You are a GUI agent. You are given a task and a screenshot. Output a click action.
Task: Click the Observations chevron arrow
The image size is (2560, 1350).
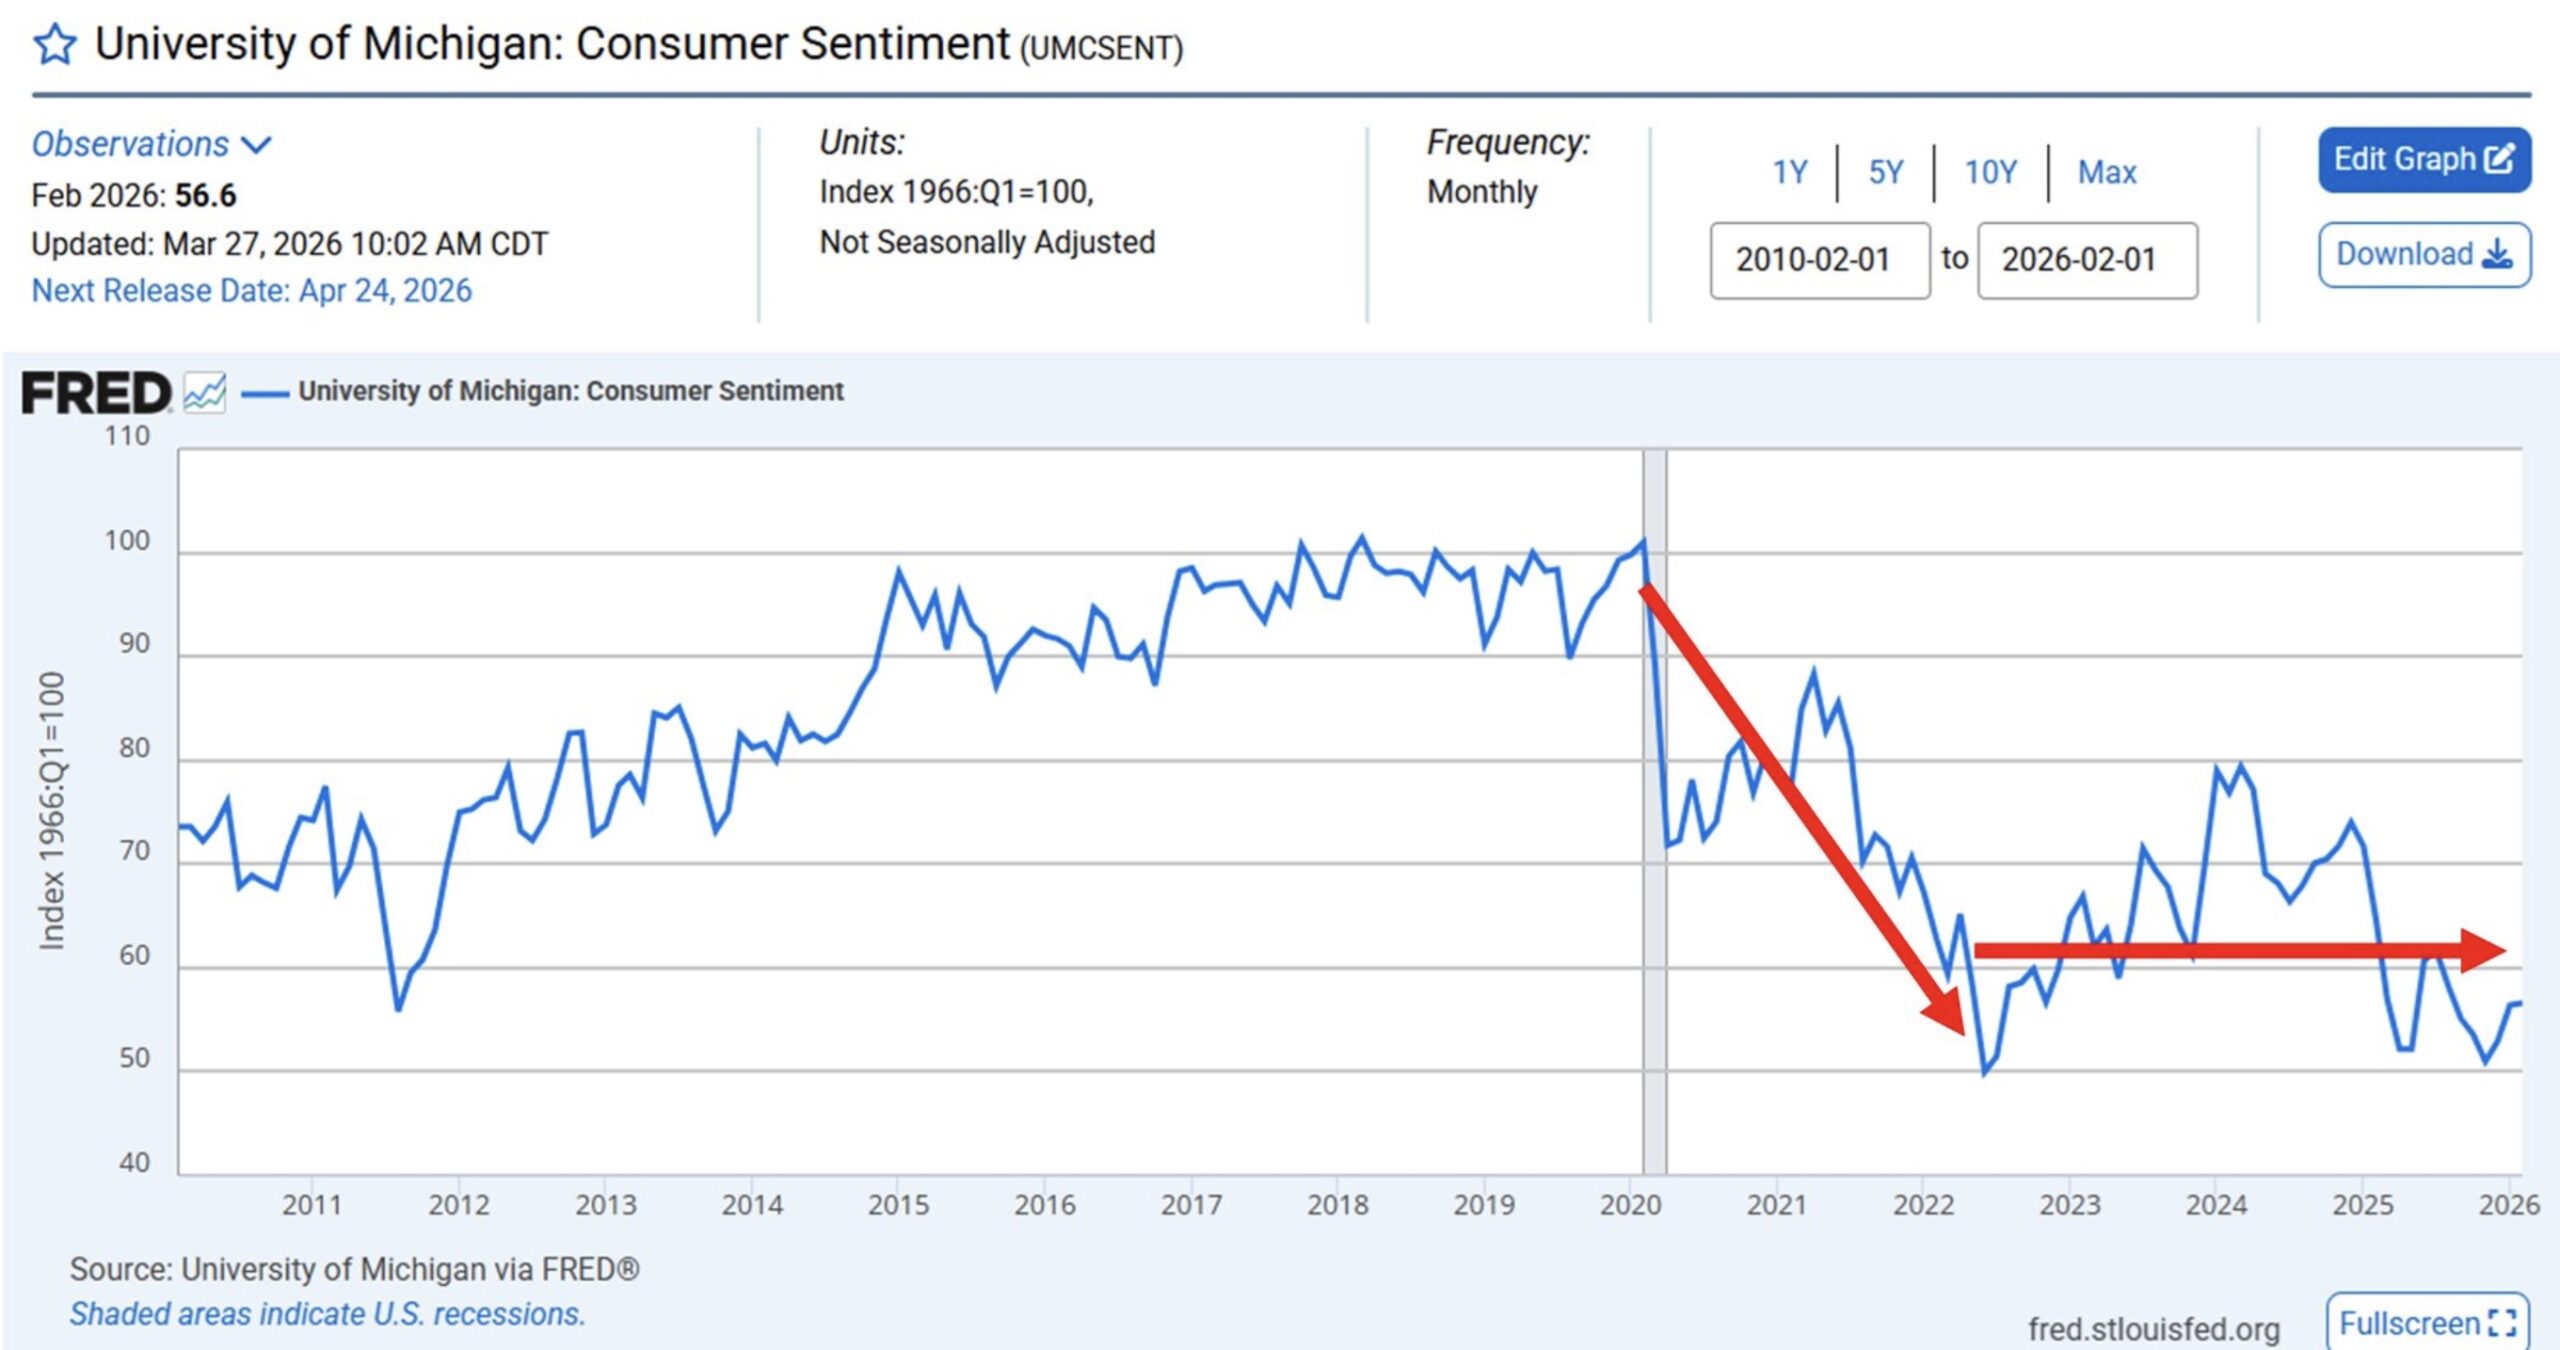257,145
